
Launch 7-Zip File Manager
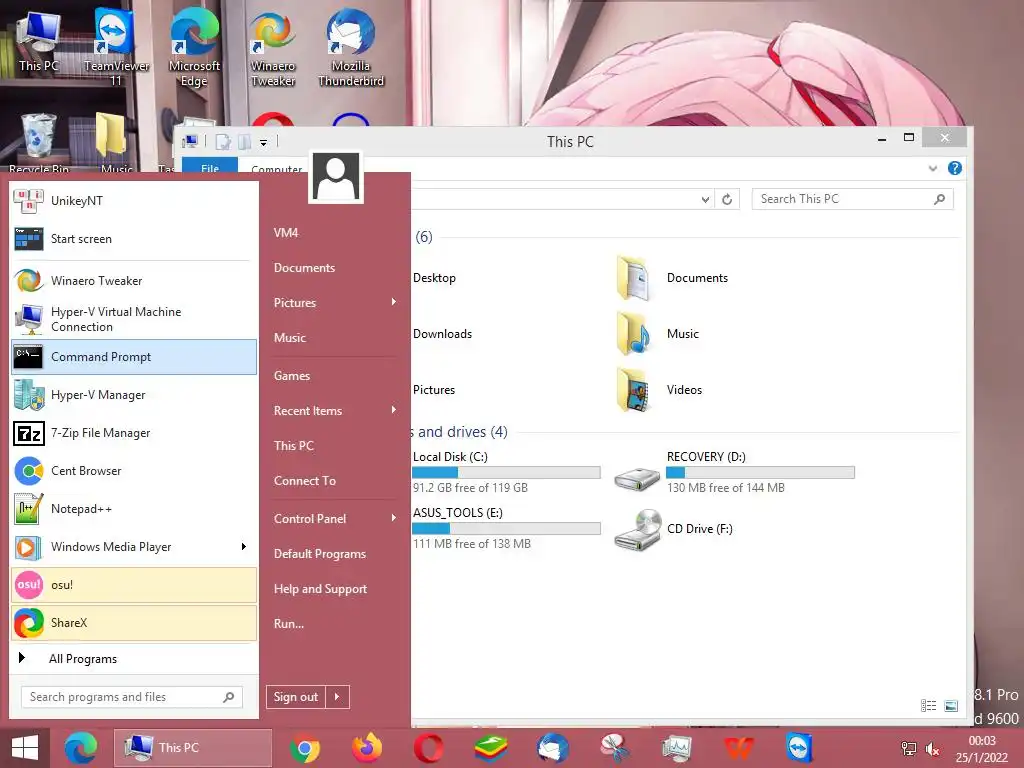point(134,433)
